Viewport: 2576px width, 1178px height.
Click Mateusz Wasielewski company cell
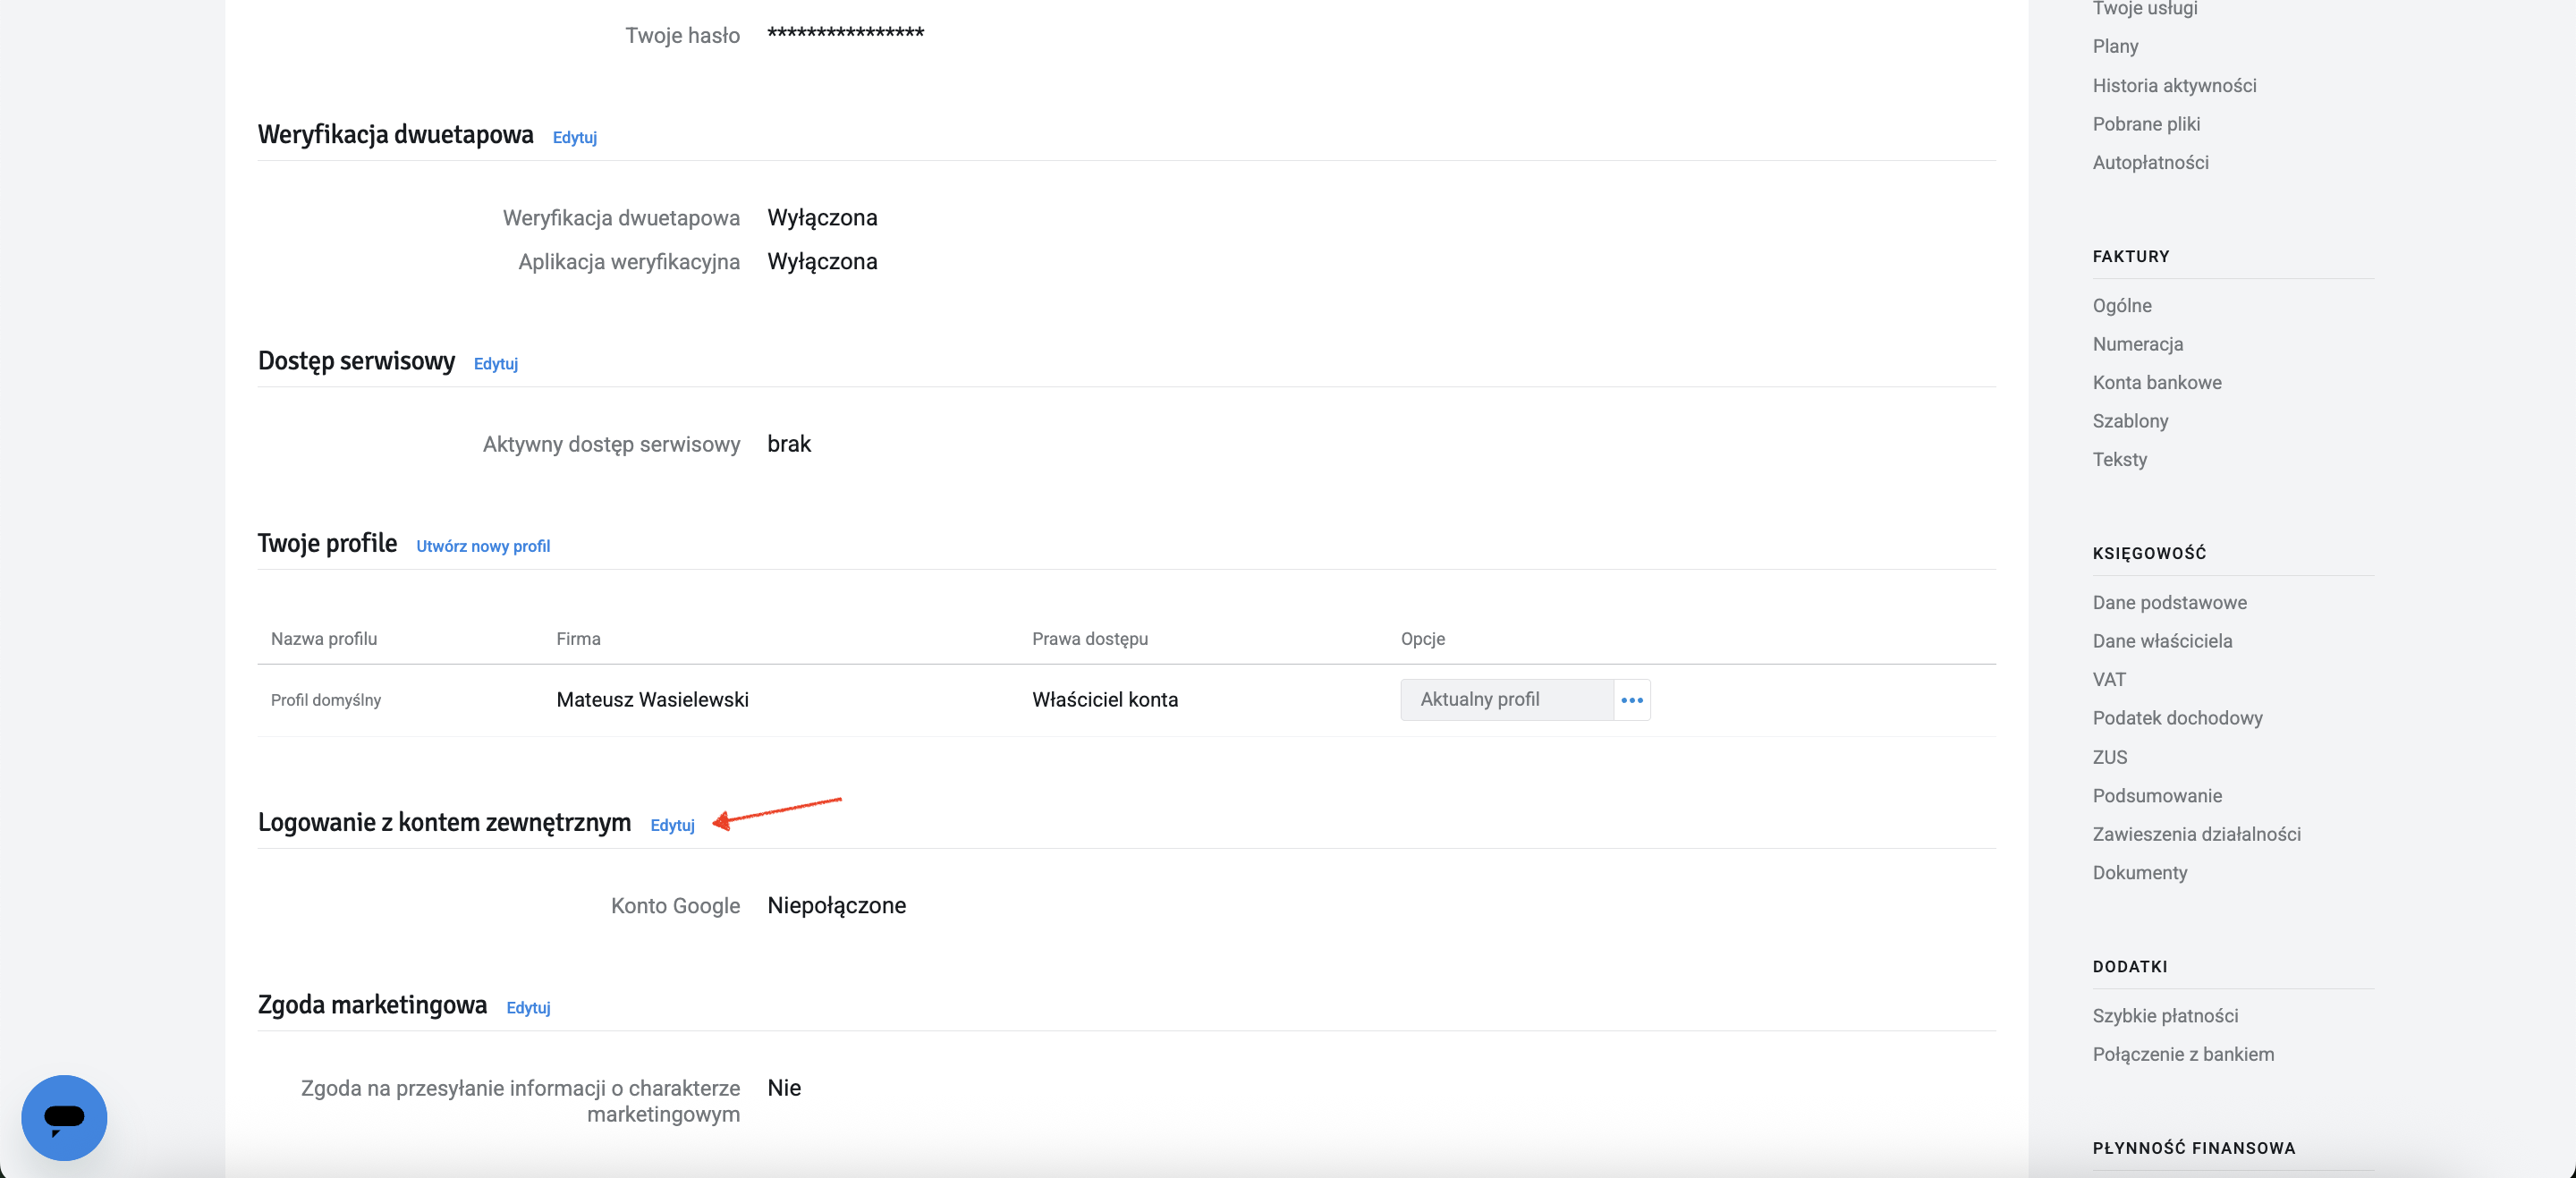click(x=652, y=700)
